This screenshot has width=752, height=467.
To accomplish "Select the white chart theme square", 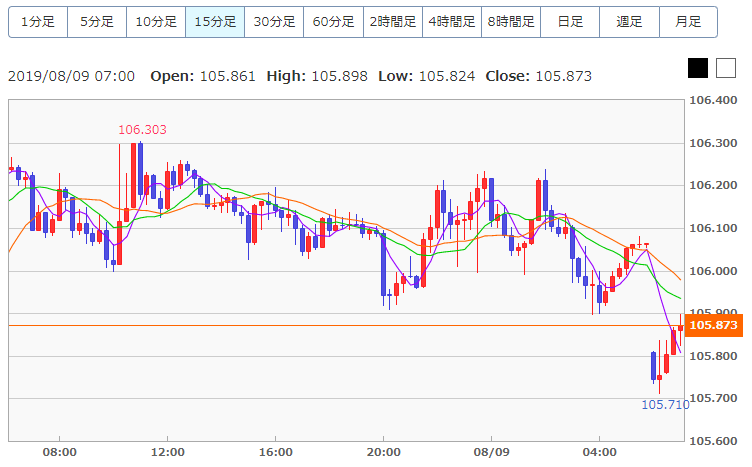I will point(724,68).
